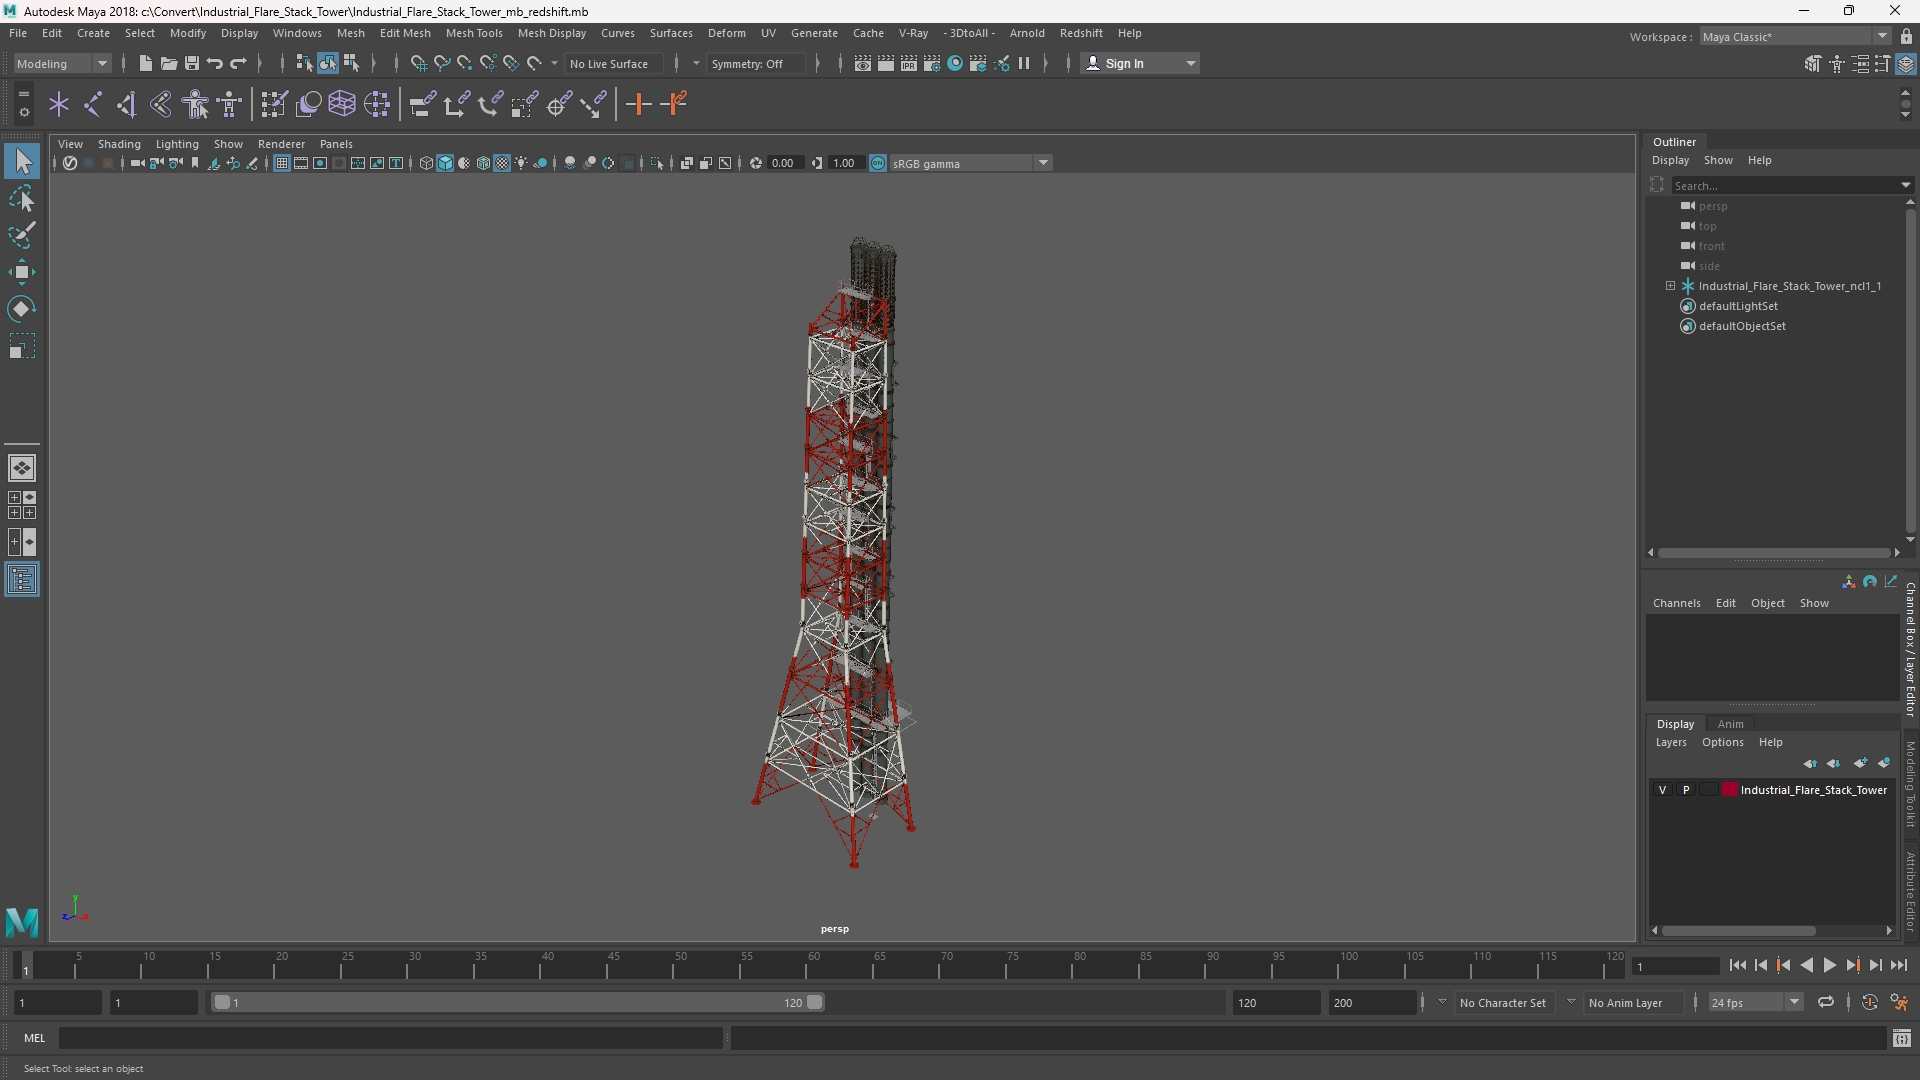Screen dimensions: 1920x1080
Task: Open the viewport Renderer menu
Action: click(x=281, y=144)
